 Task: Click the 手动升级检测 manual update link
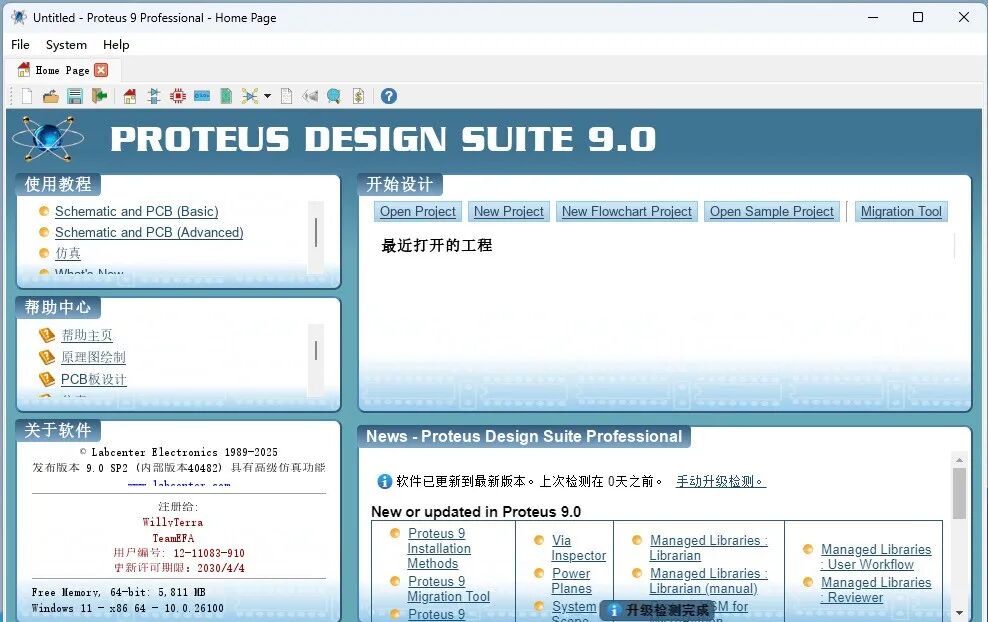pos(721,481)
